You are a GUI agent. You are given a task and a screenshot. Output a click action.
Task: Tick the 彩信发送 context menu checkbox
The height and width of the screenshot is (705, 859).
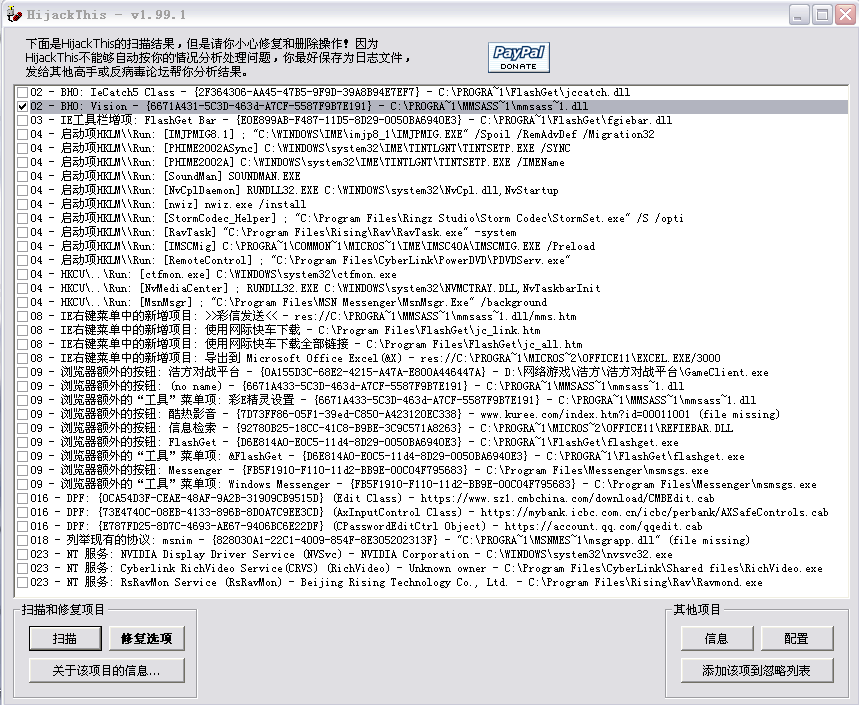coord(22,316)
